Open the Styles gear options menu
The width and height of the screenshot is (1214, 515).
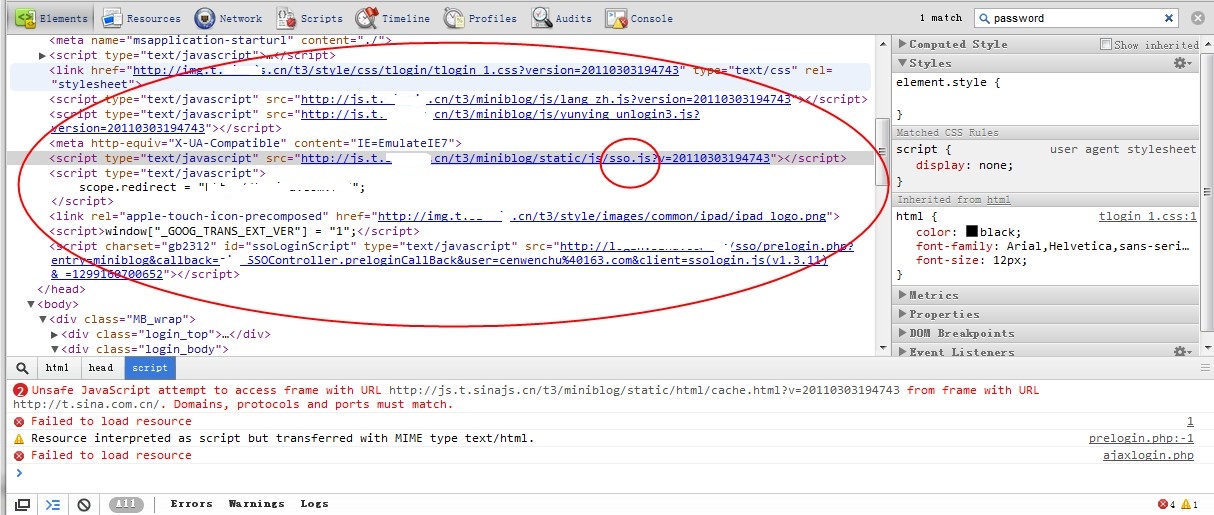click(1183, 63)
